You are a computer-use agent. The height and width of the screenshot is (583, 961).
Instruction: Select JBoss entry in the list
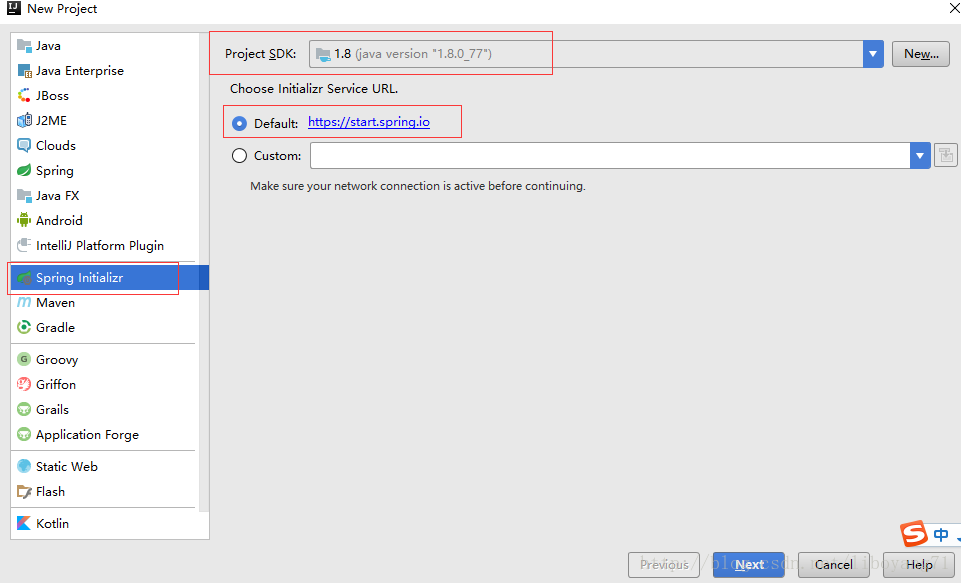tap(105, 96)
